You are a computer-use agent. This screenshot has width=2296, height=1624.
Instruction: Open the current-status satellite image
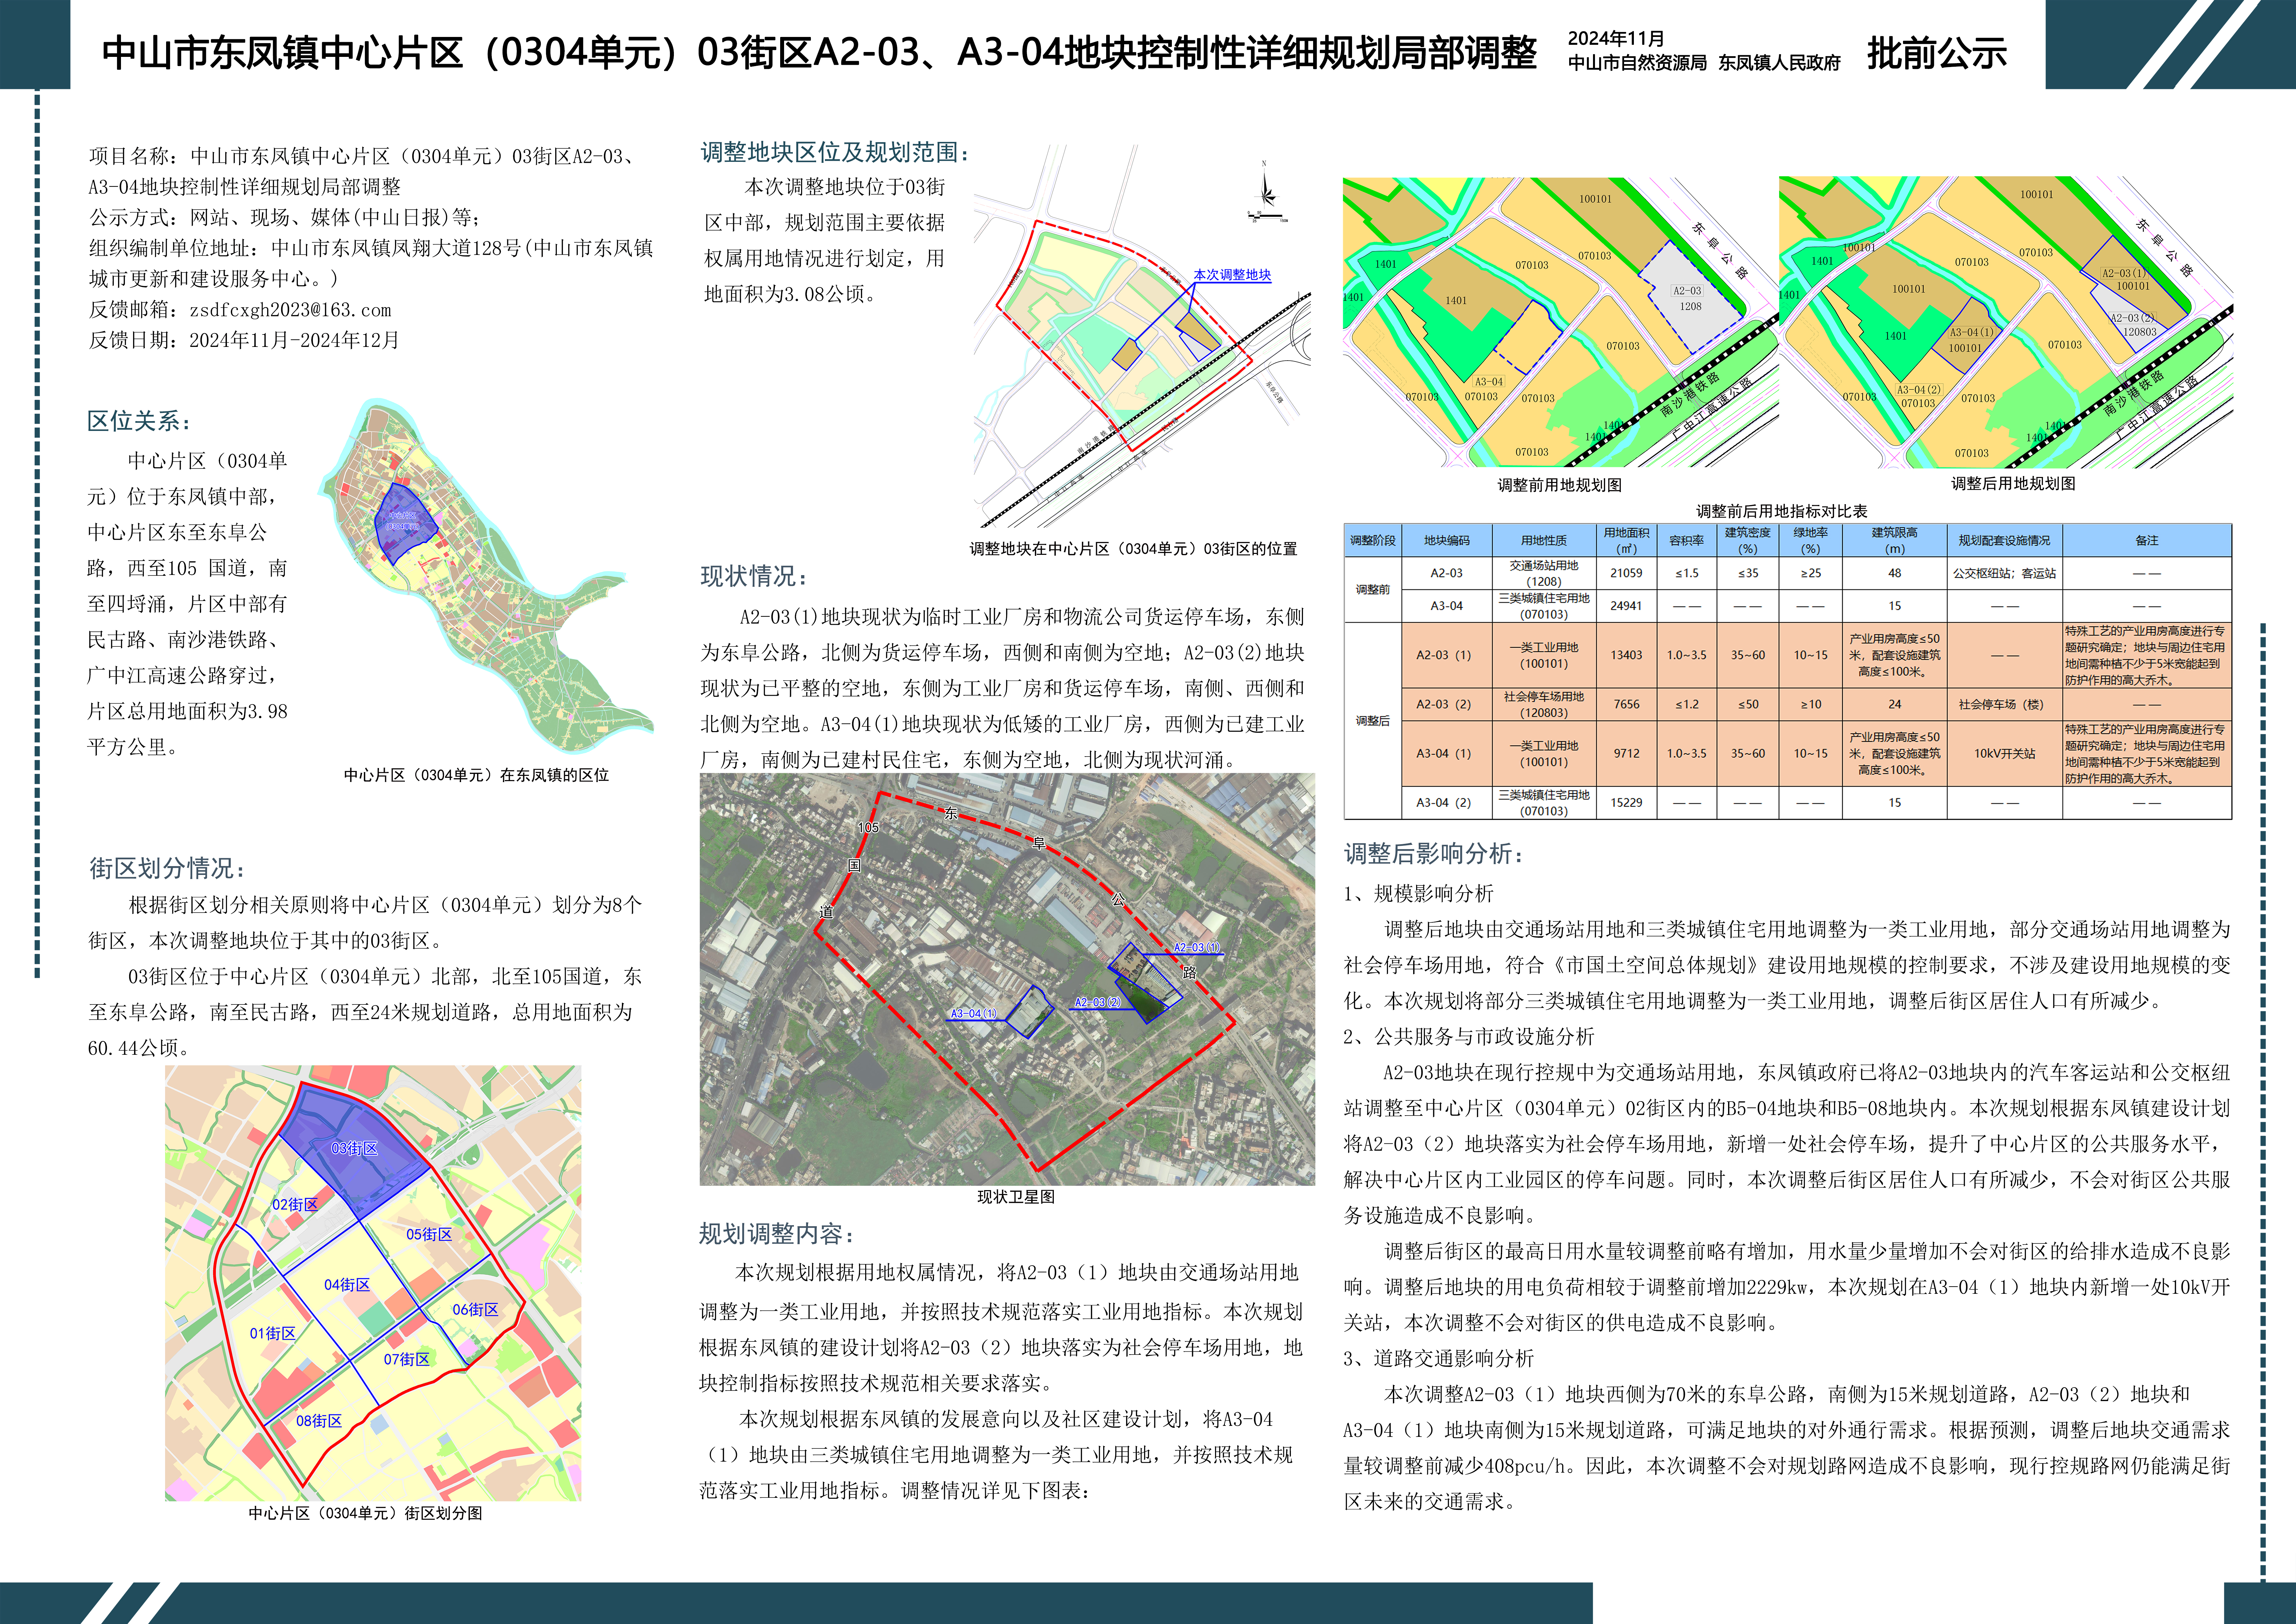[1007, 979]
